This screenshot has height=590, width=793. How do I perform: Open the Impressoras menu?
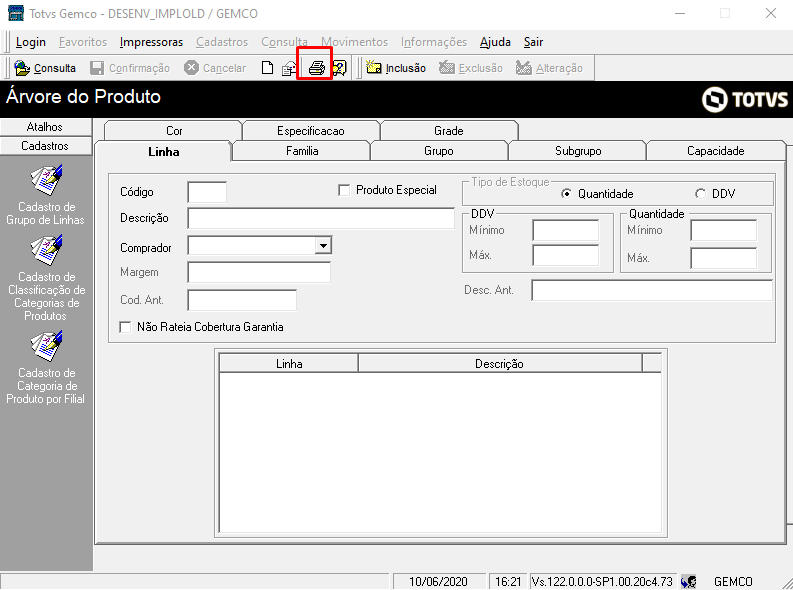click(x=151, y=42)
